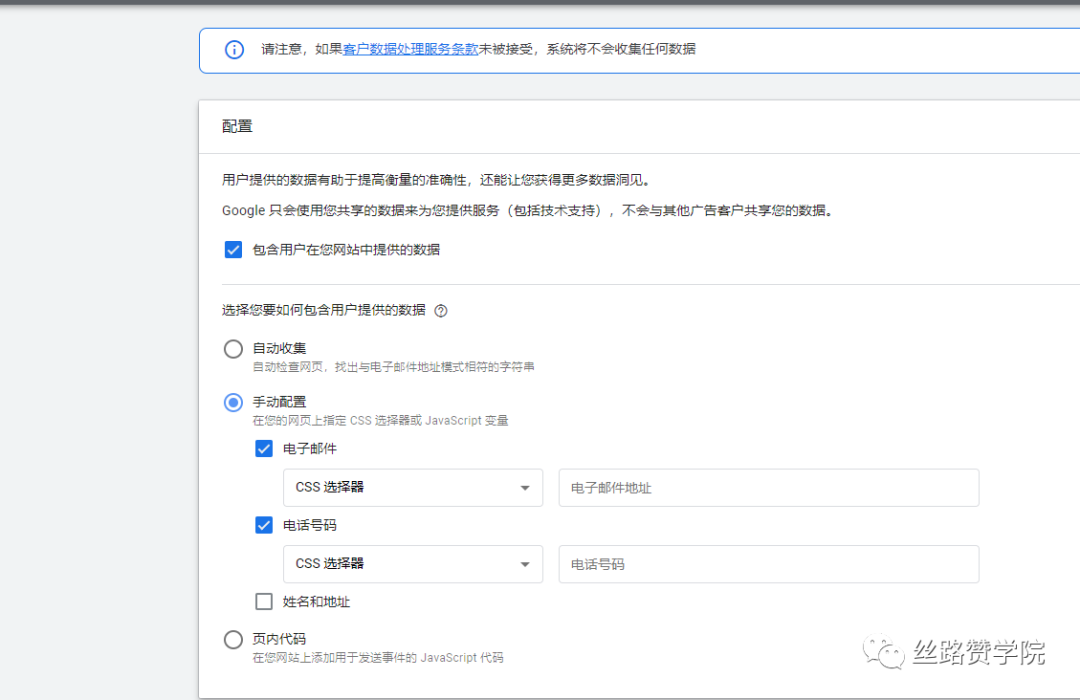Click the question mark help icon beside the heading
Screen dimensions: 1080x700
coord(440,310)
